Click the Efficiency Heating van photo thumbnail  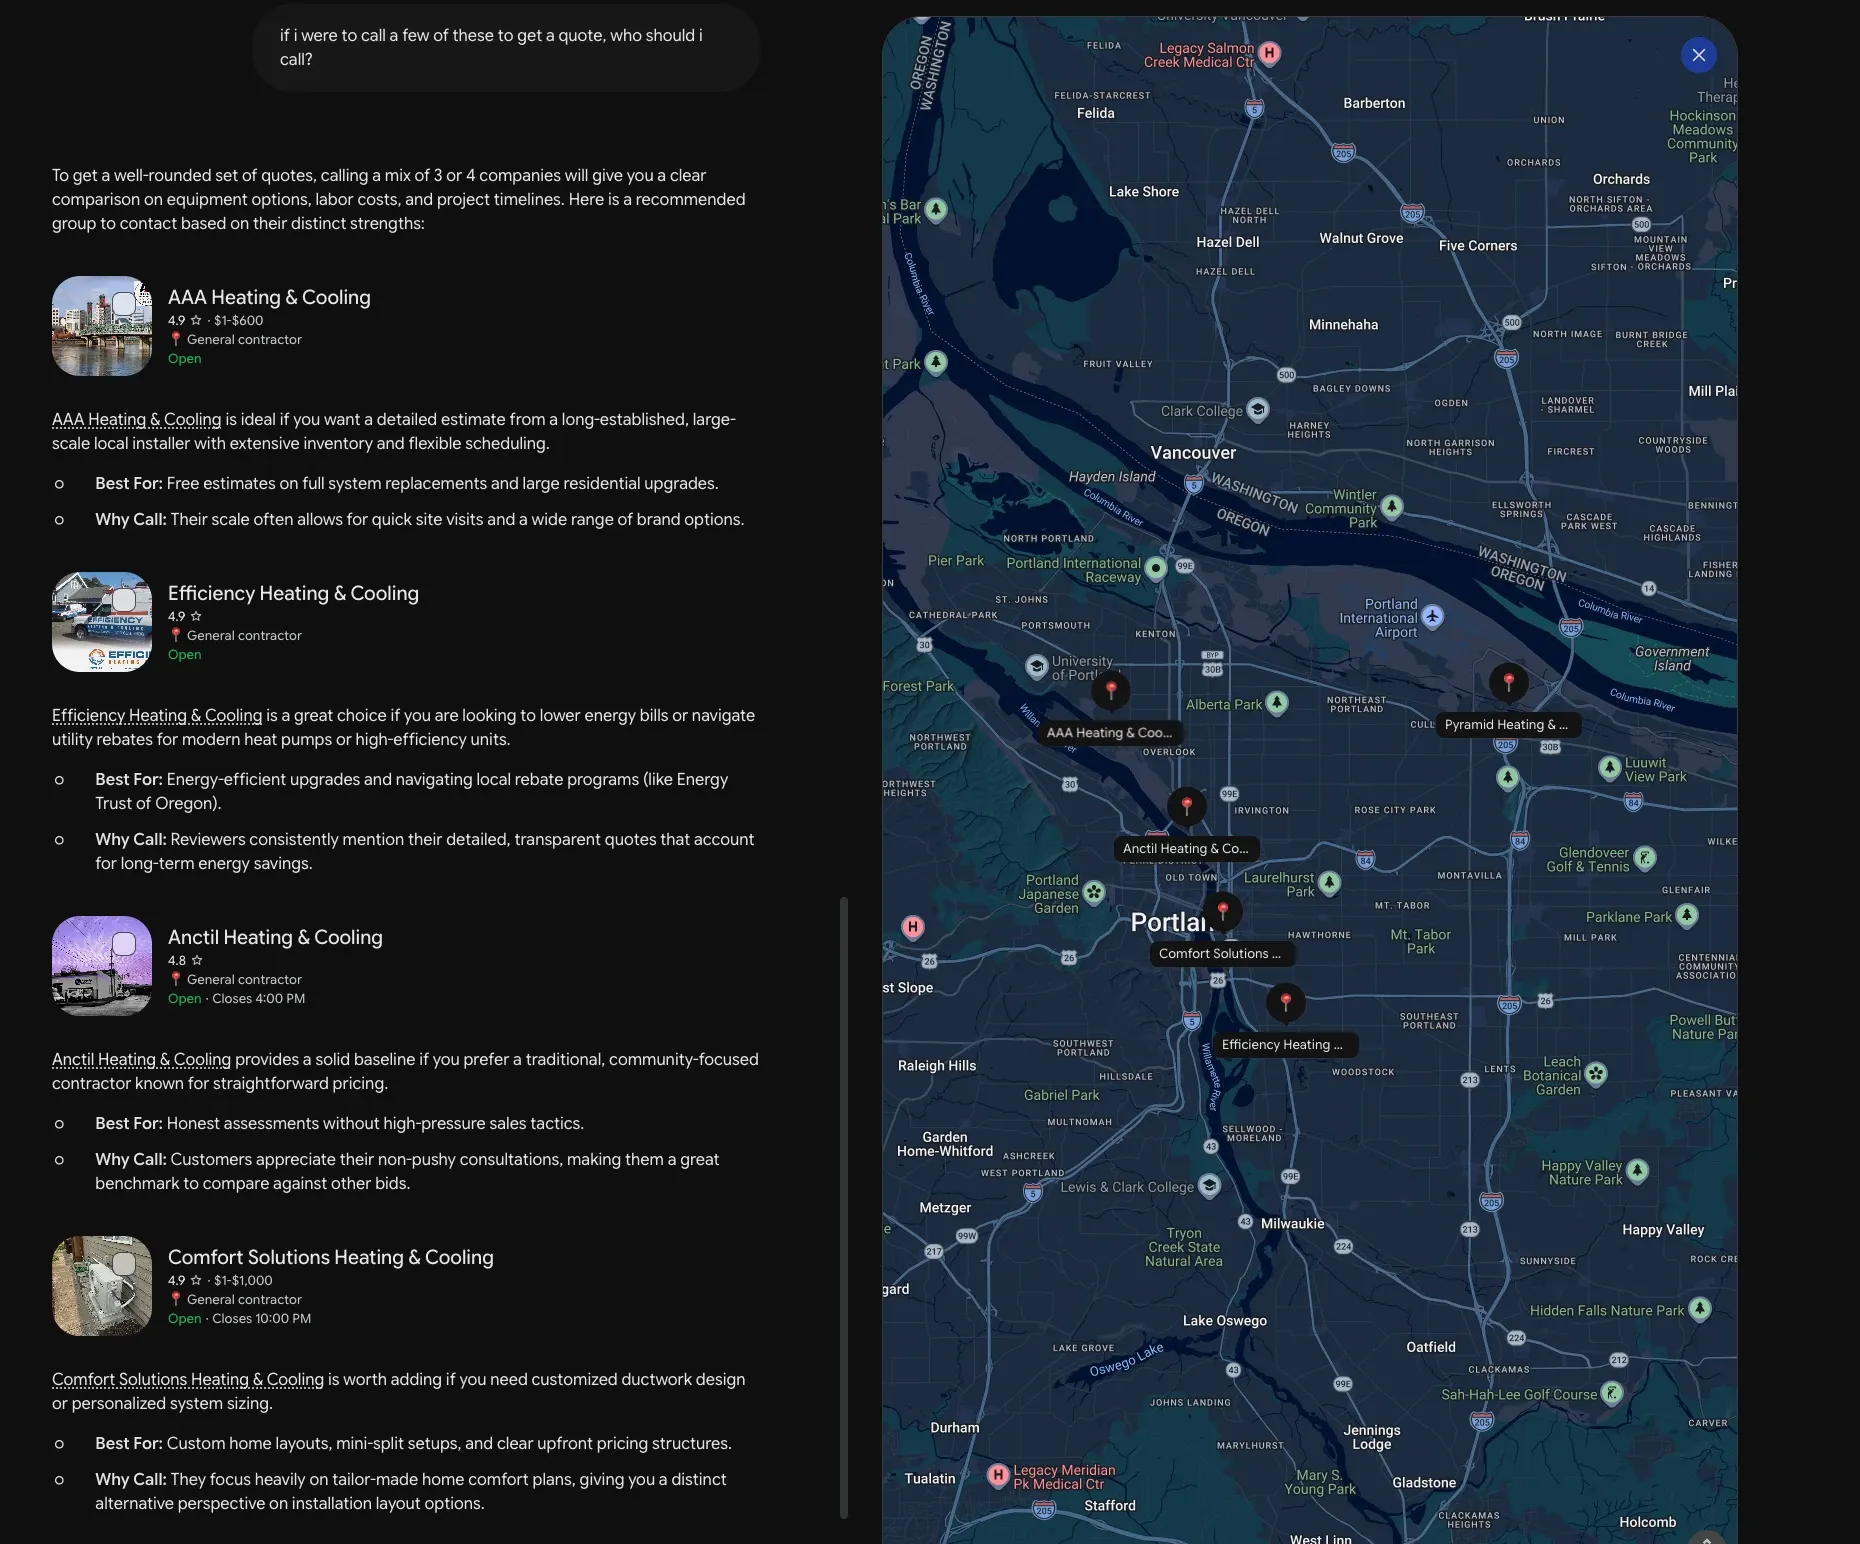click(x=102, y=622)
